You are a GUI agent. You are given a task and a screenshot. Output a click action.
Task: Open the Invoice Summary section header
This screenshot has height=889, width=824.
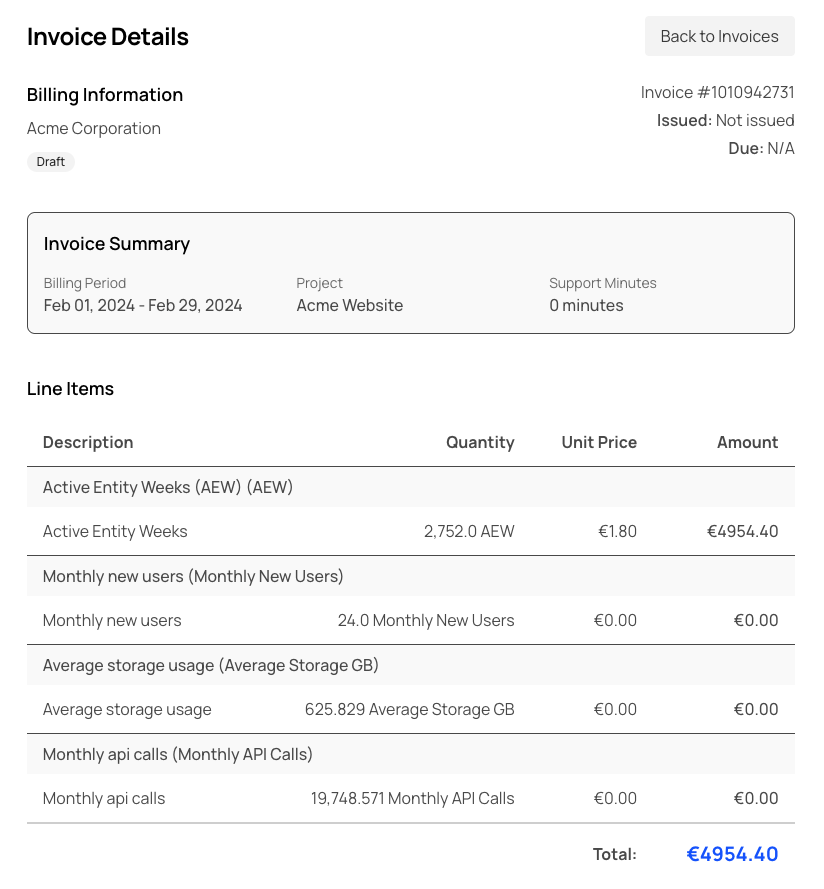(116, 243)
